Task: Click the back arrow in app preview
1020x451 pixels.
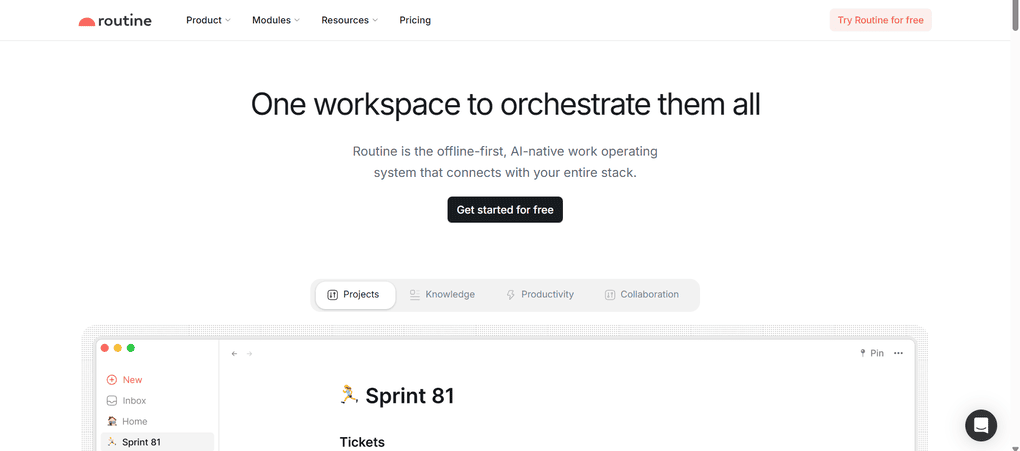Action: [x=234, y=353]
